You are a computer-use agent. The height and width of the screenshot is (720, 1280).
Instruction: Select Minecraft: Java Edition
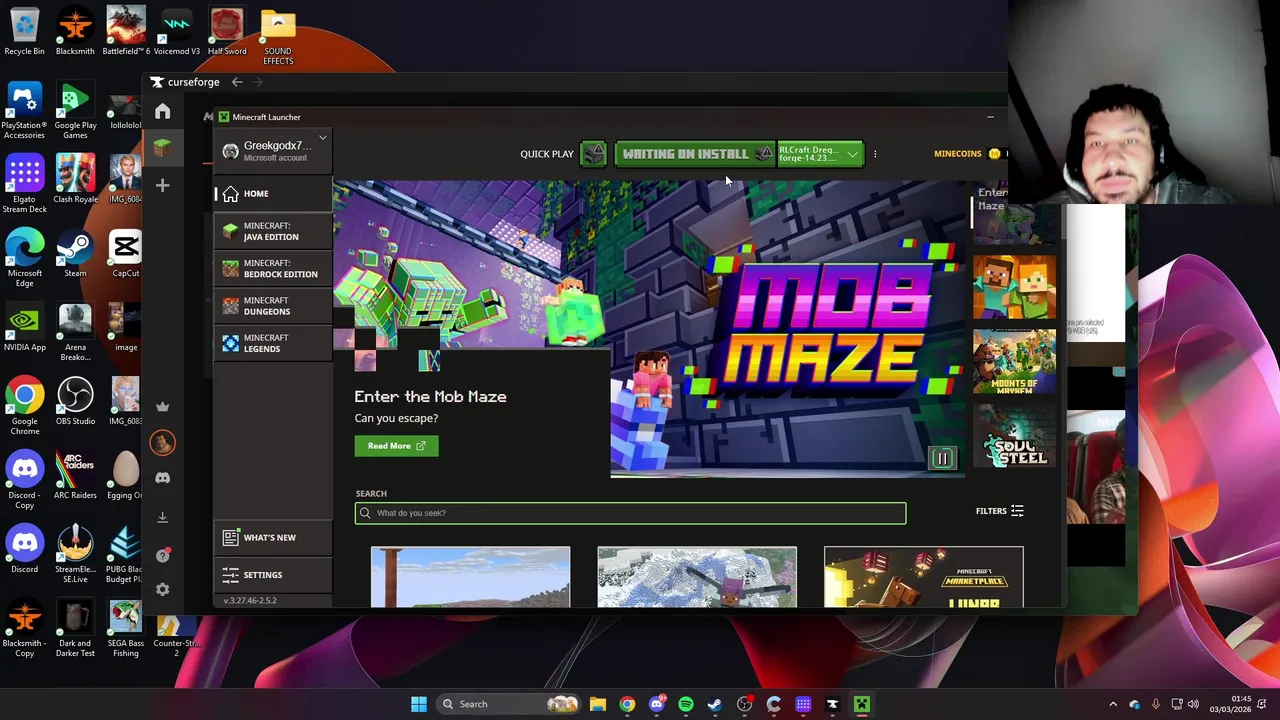(x=273, y=231)
